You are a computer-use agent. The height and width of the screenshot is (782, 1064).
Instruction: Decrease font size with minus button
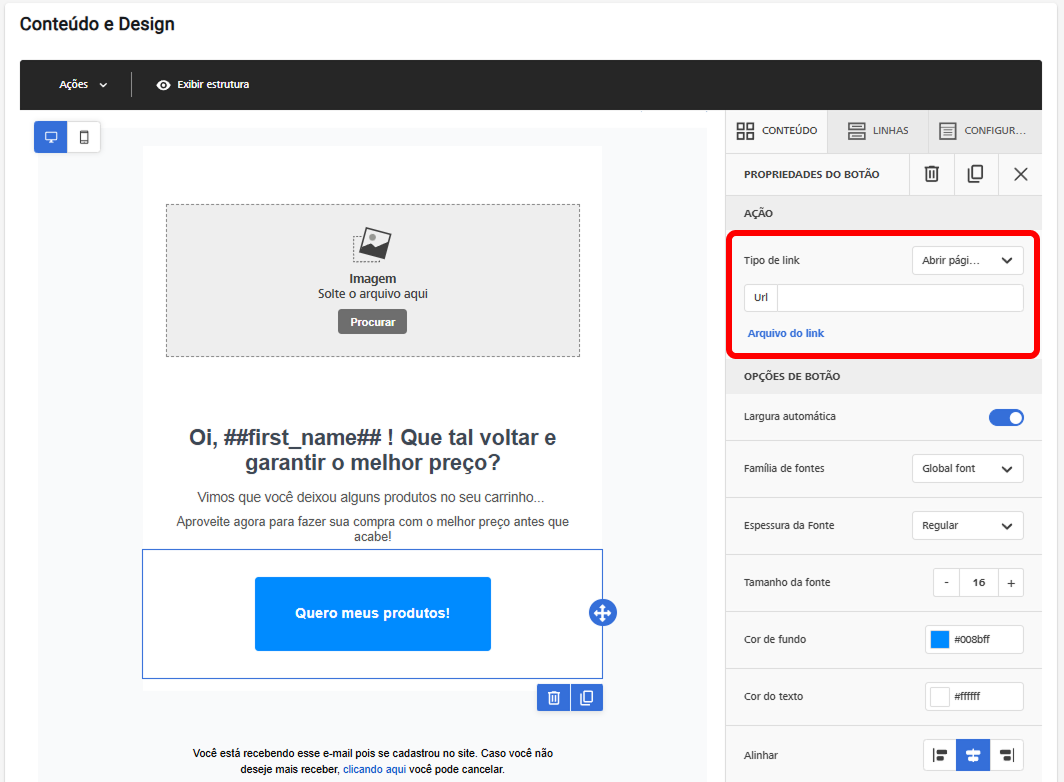pyautogui.click(x=946, y=582)
